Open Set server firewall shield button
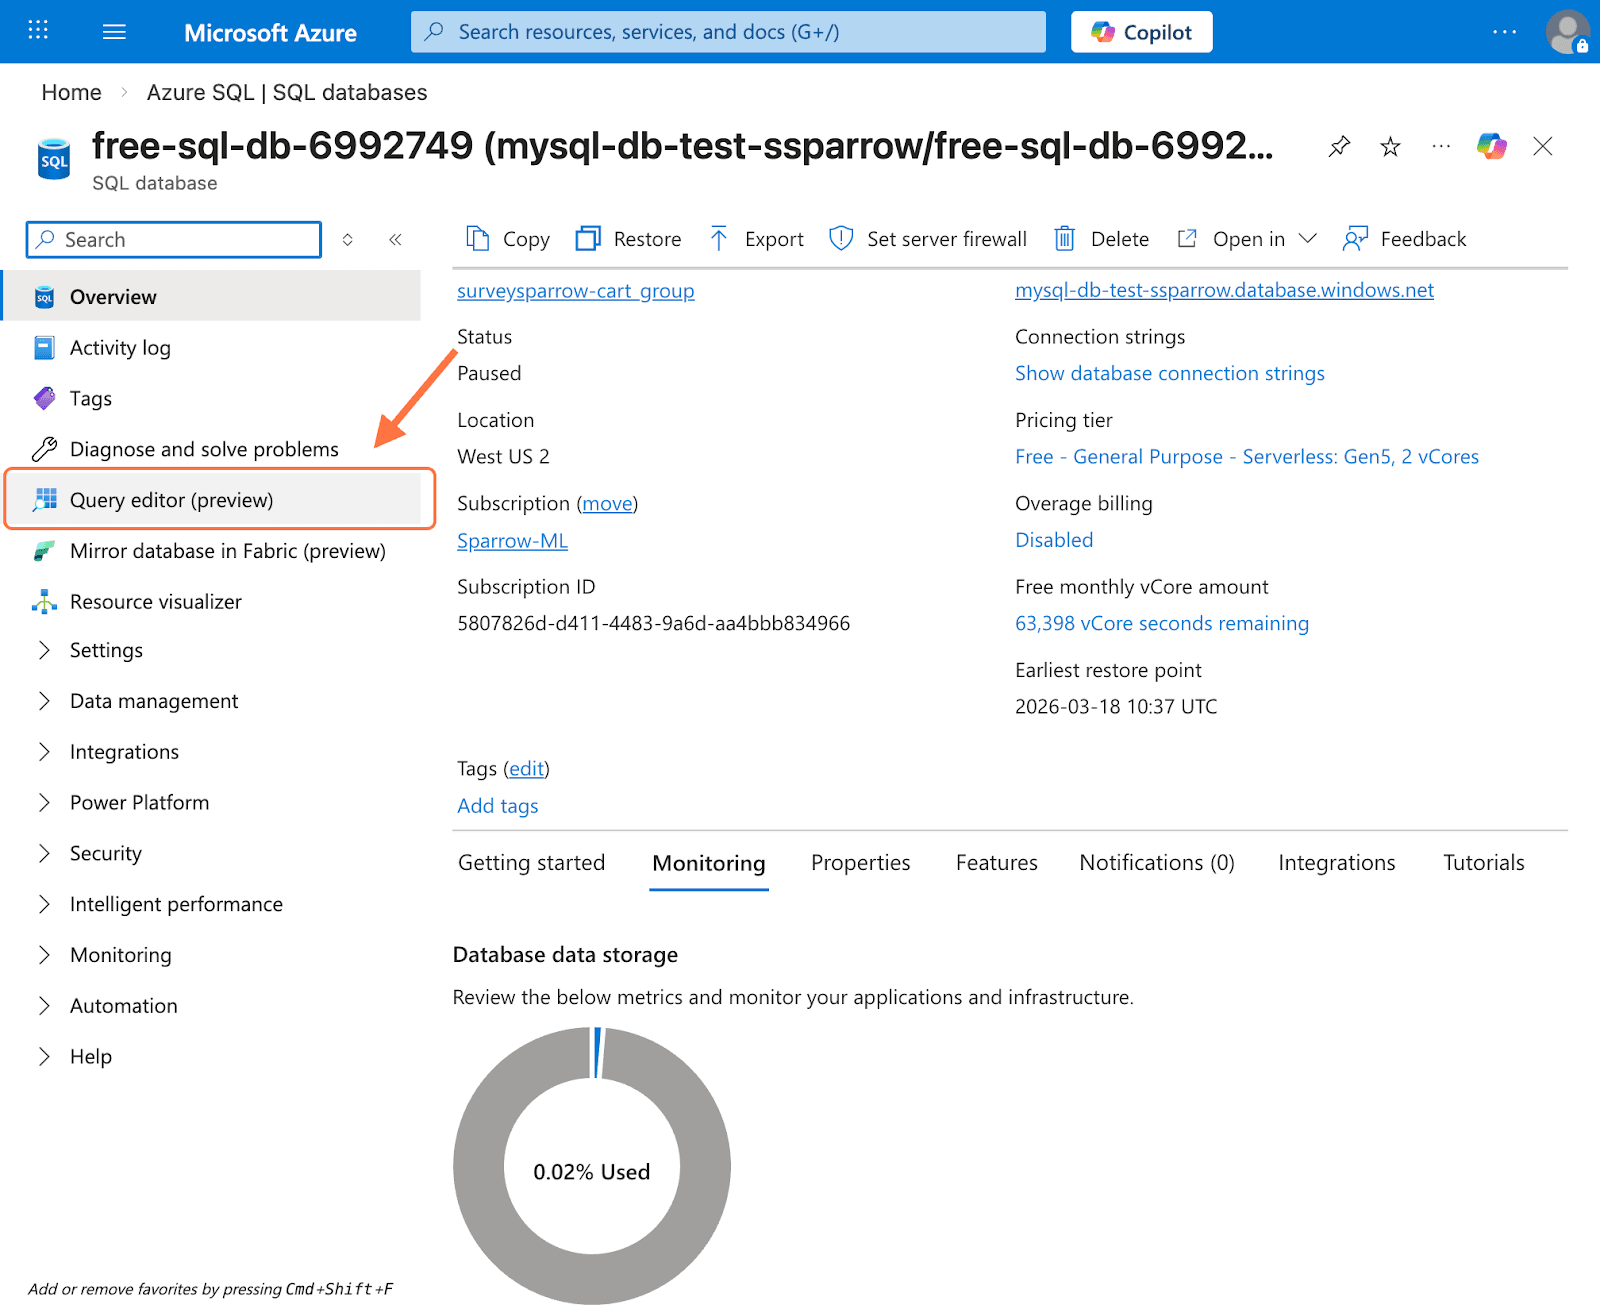Image resolution: width=1600 pixels, height=1305 pixels. click(928, 239)
